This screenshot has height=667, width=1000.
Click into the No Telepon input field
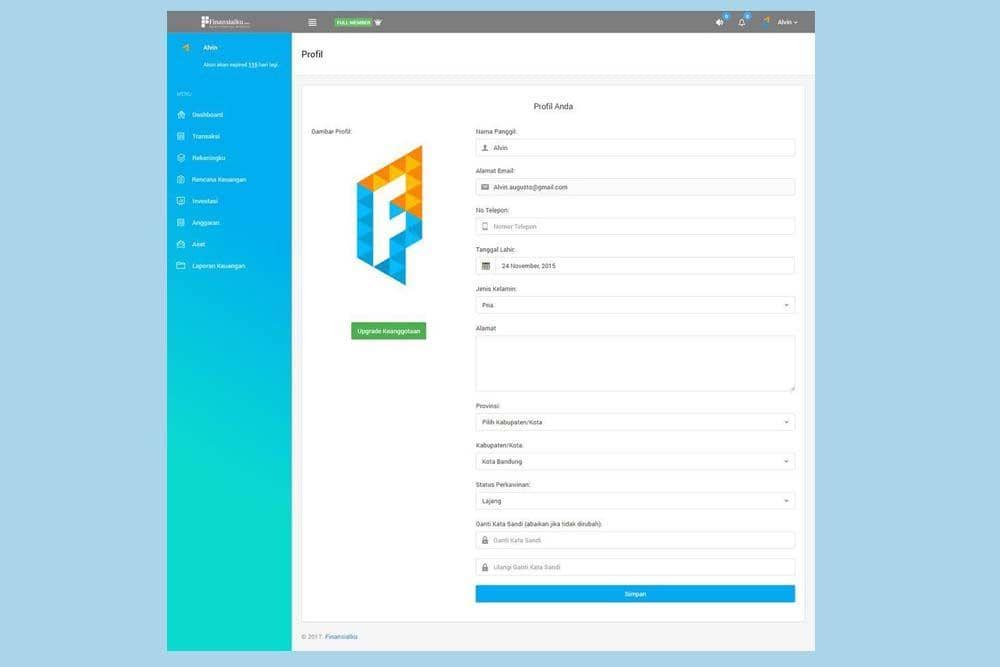click(x=642, y=227)
